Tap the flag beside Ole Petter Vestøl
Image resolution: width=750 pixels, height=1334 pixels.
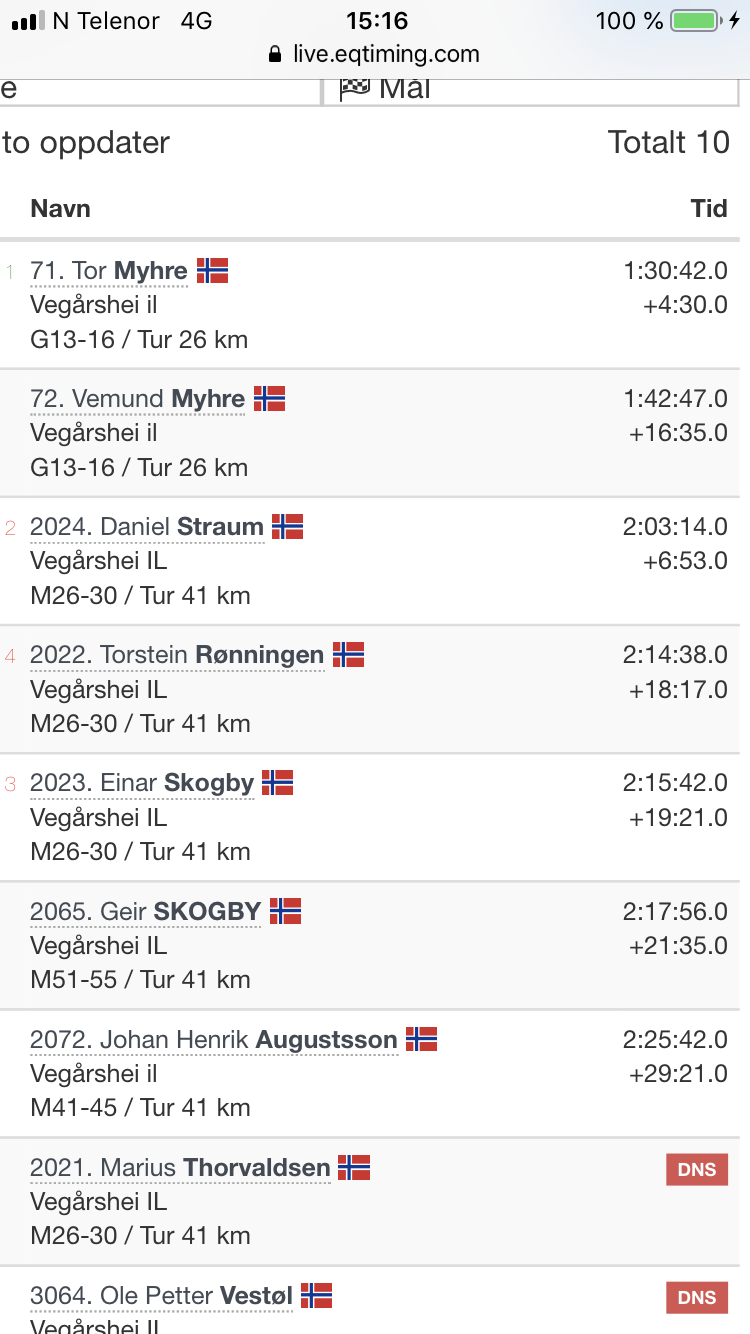pos(316,1296)
